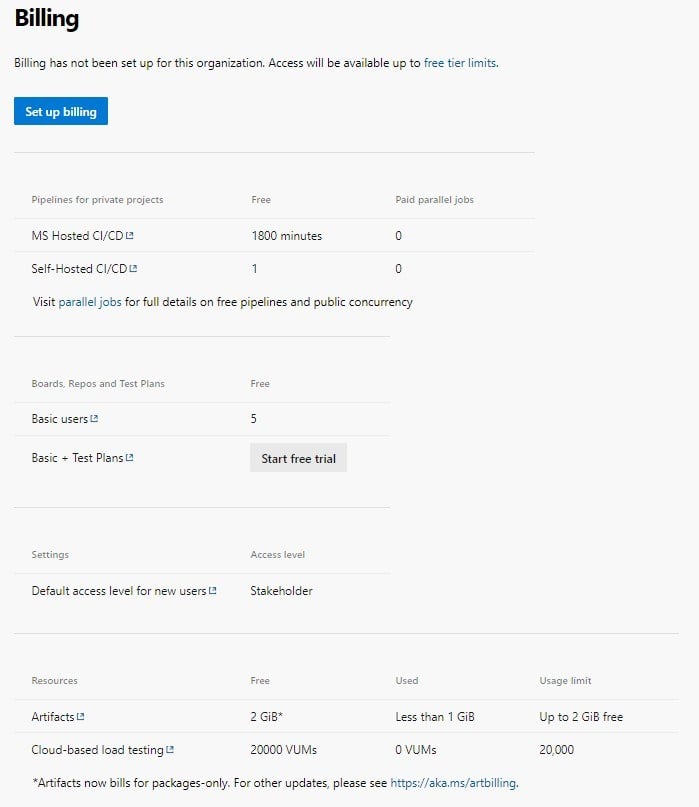Visit the aka.ms/artbilling link
Image resolution: width=699 pixels, height=807 pixels.
[453, 782]
